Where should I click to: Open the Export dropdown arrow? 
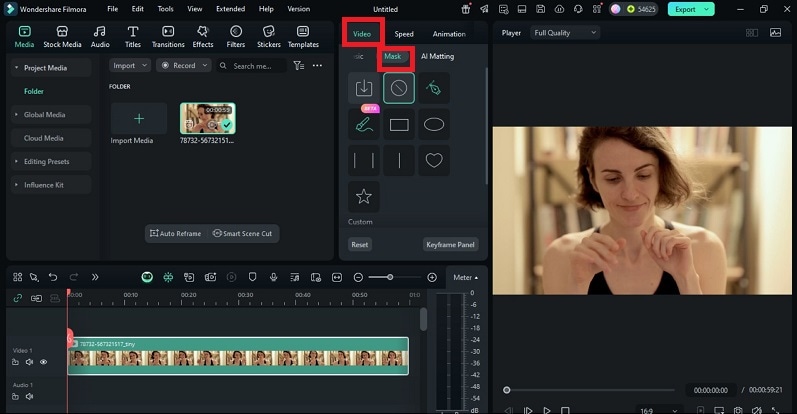(707, 9)
